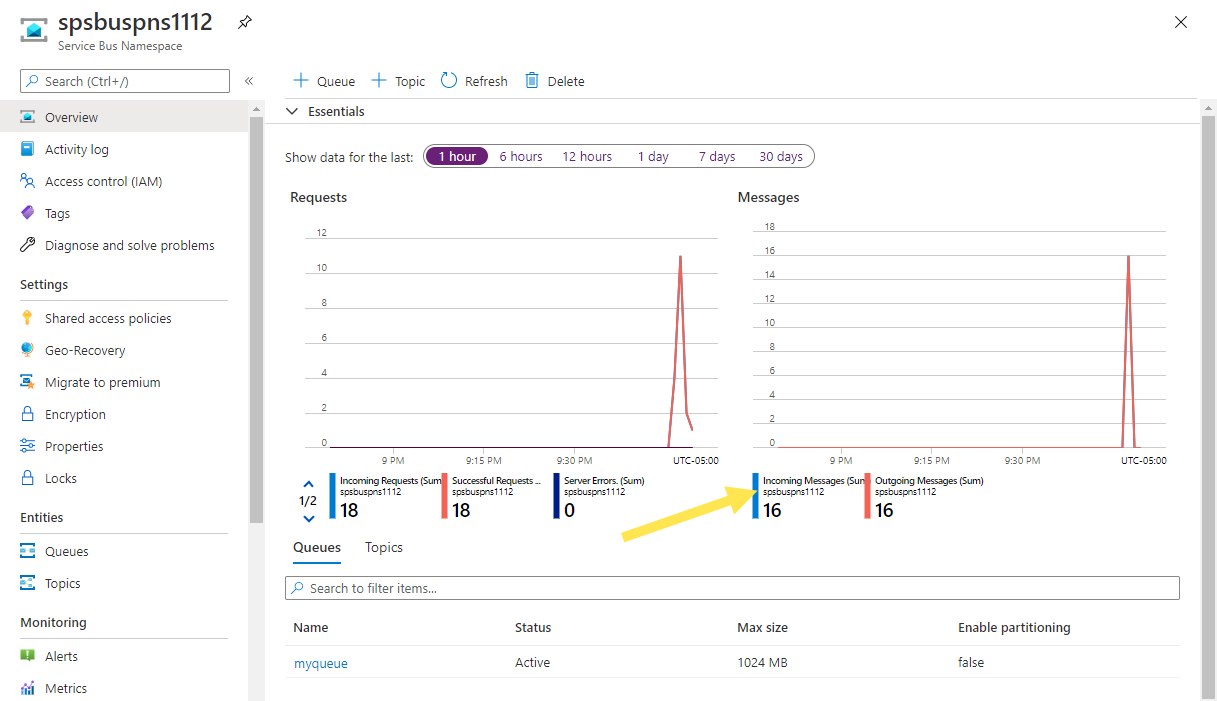1217x701 pixels.
Task: Switch to the Topics tab
Action: (383, 547)
